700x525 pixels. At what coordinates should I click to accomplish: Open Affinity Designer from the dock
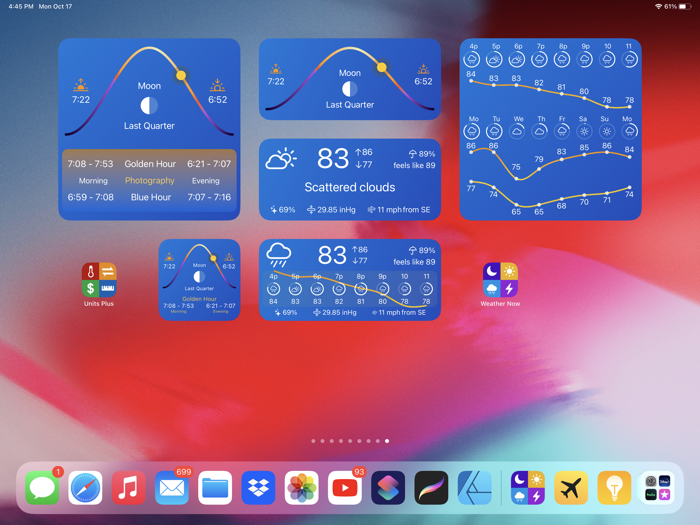pos(475,488)
